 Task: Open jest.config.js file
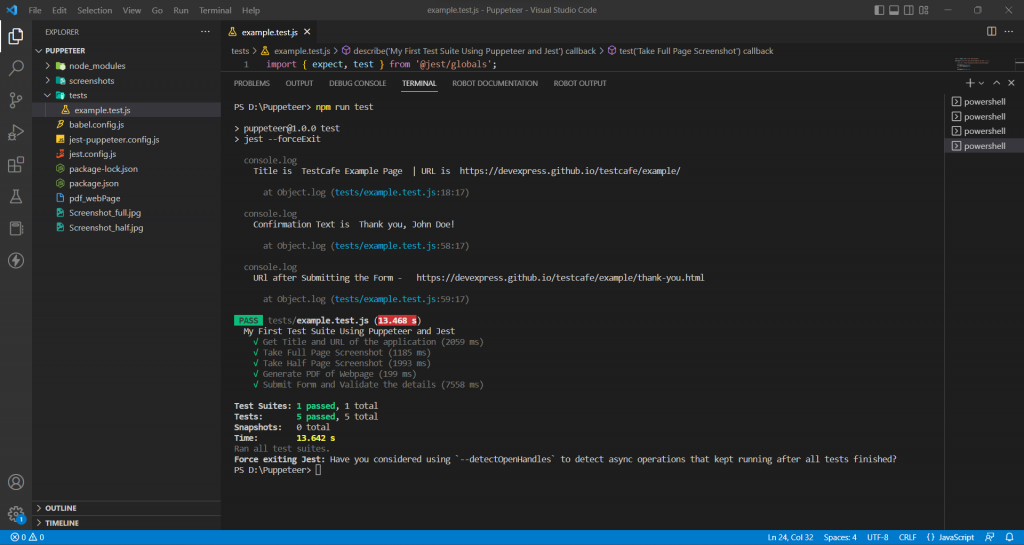pyautogui.click(x=92, y=154)
